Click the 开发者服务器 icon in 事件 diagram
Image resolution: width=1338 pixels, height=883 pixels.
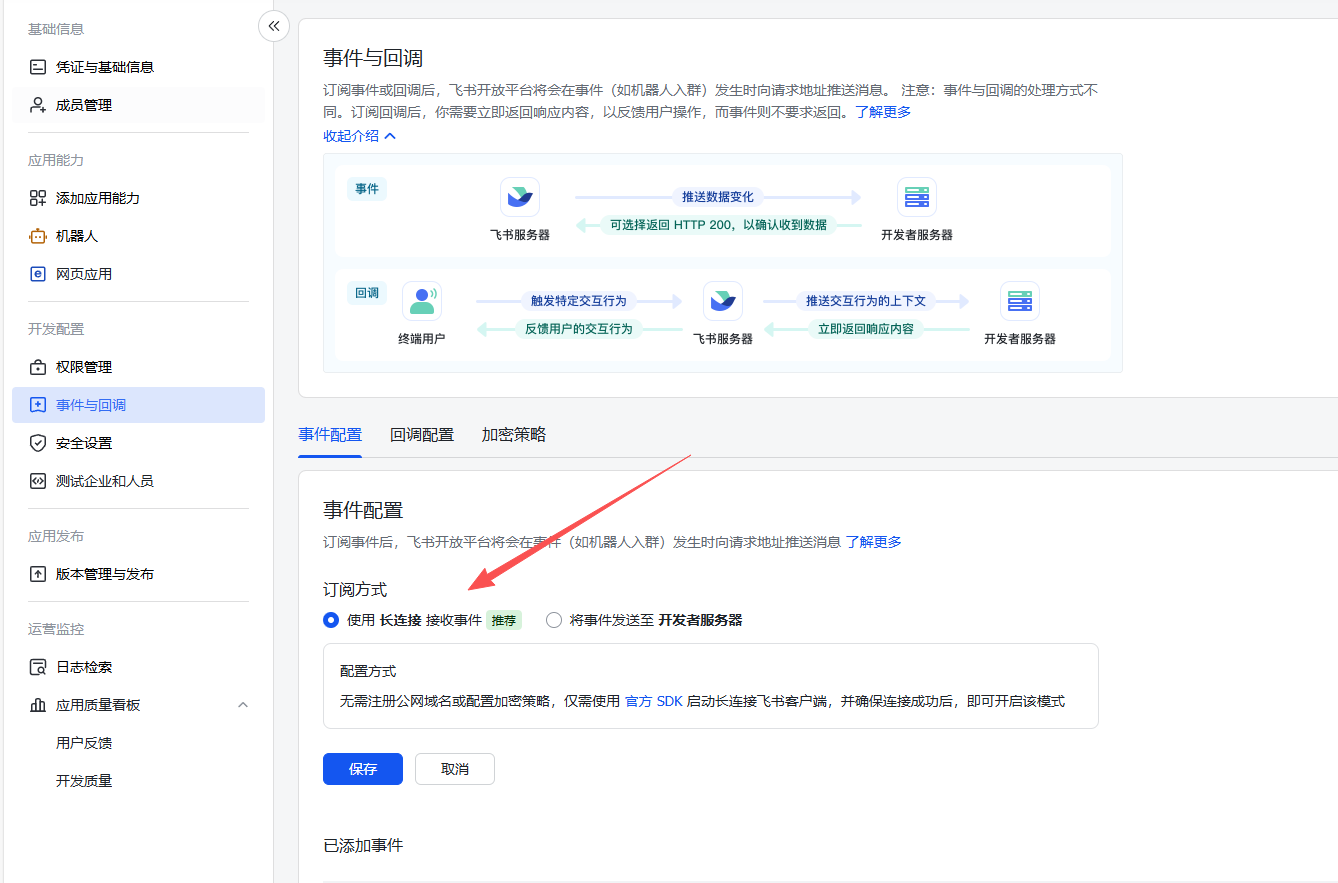pyautogui.click(x=917, y=197)
